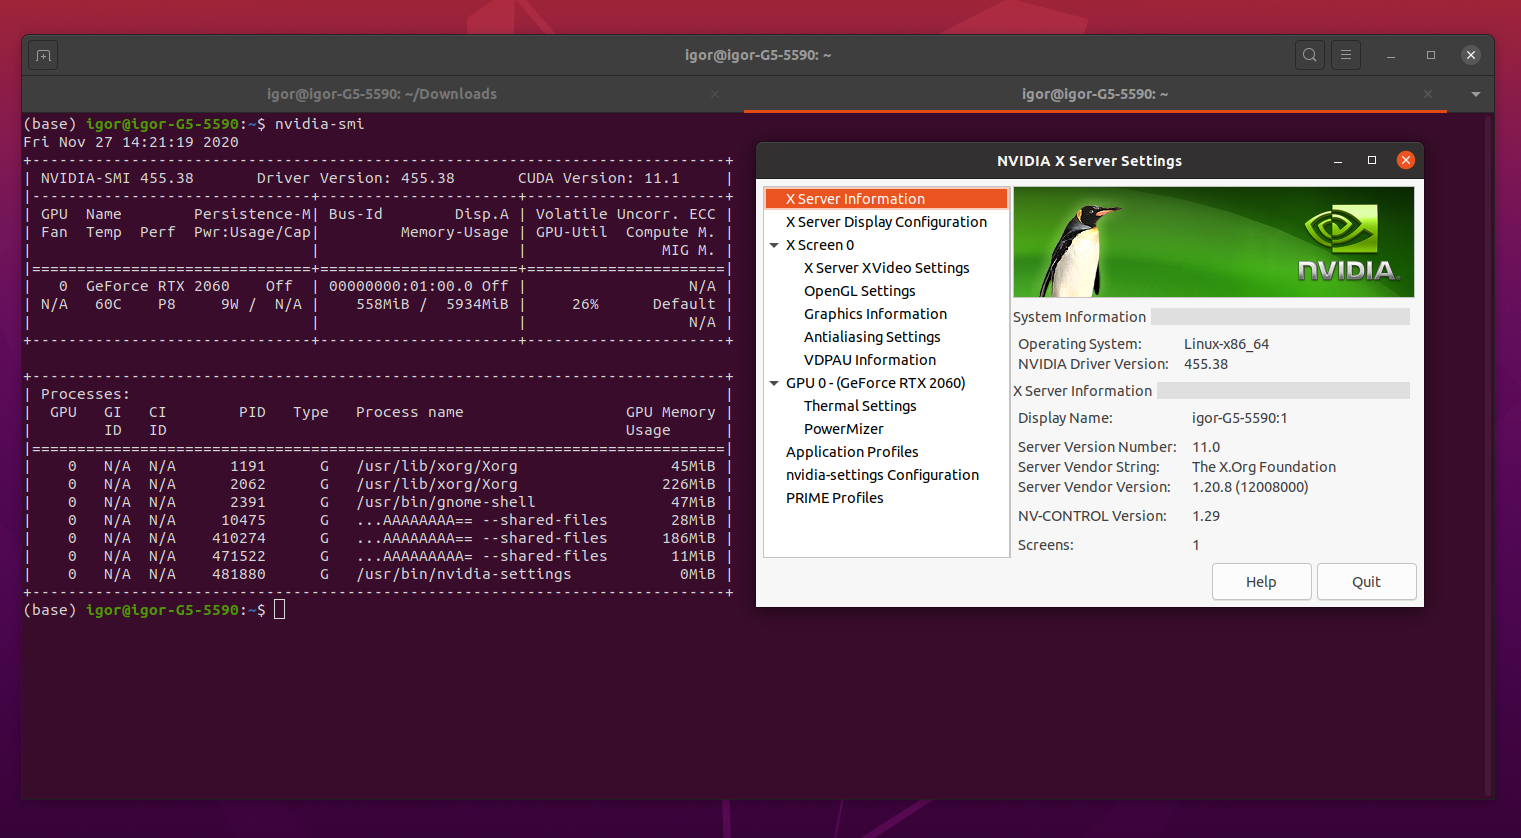Switch to the ~/Downloads terminal tab
This screenshot has width=1521, height=838.
pyautogui.click(x=382, y=94)
